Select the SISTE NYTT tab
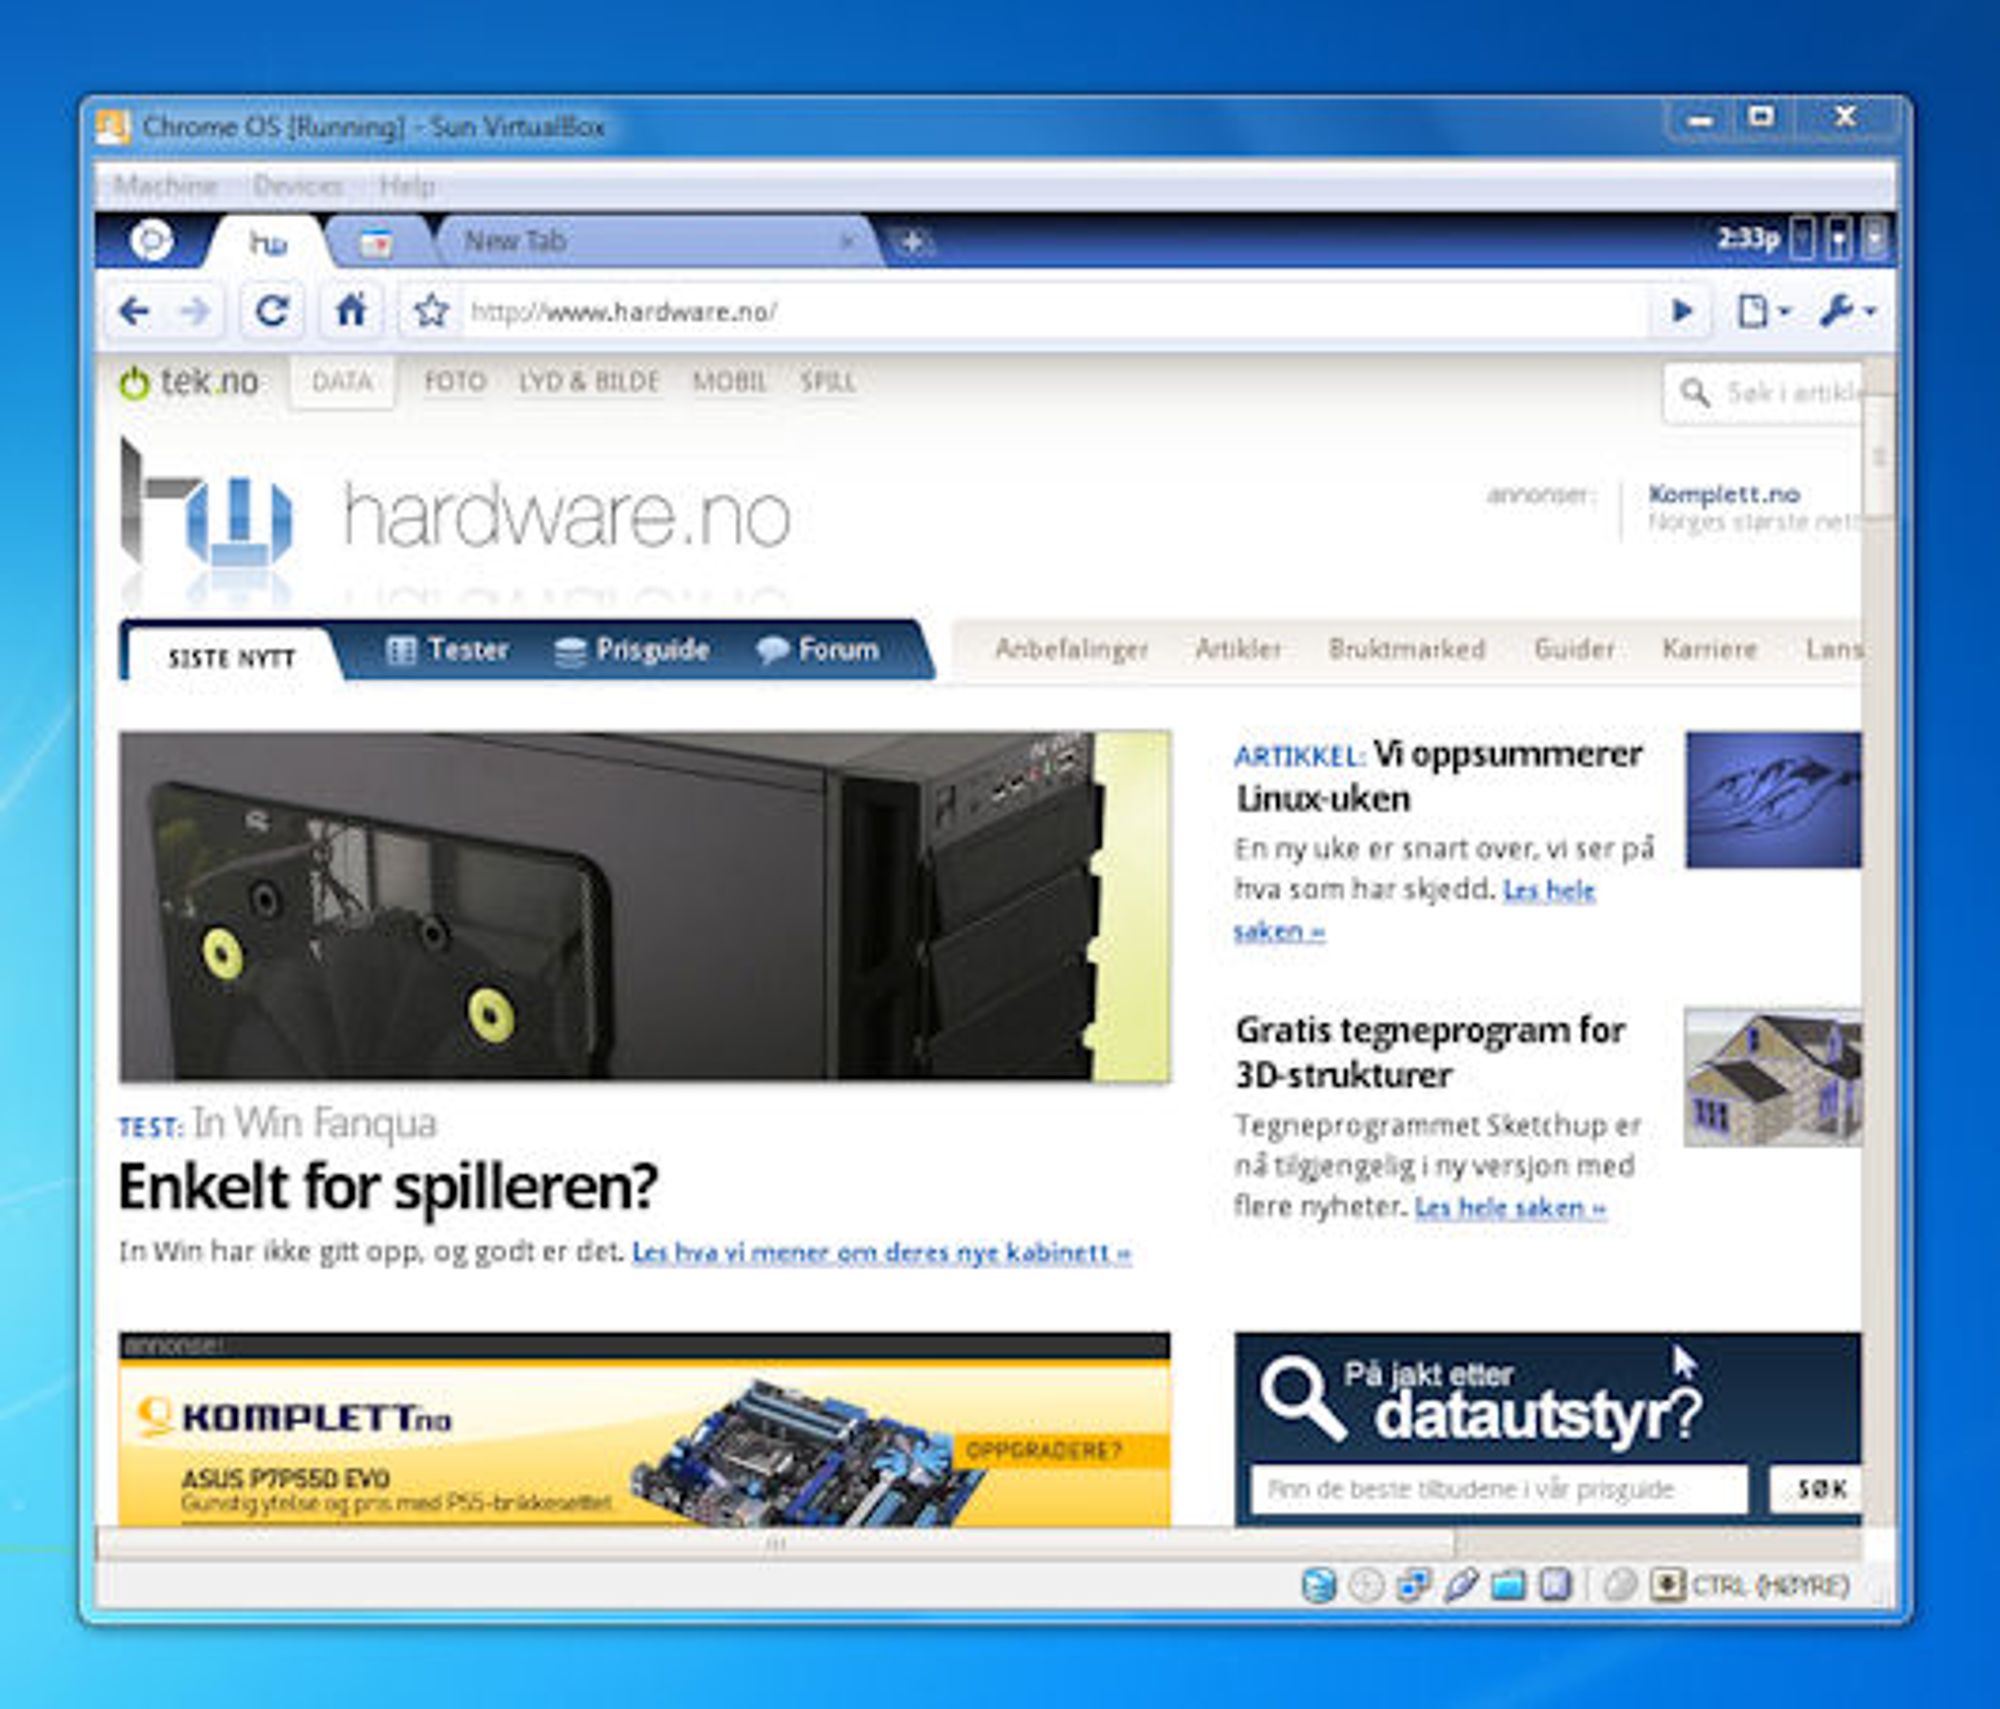 point(232,658)
